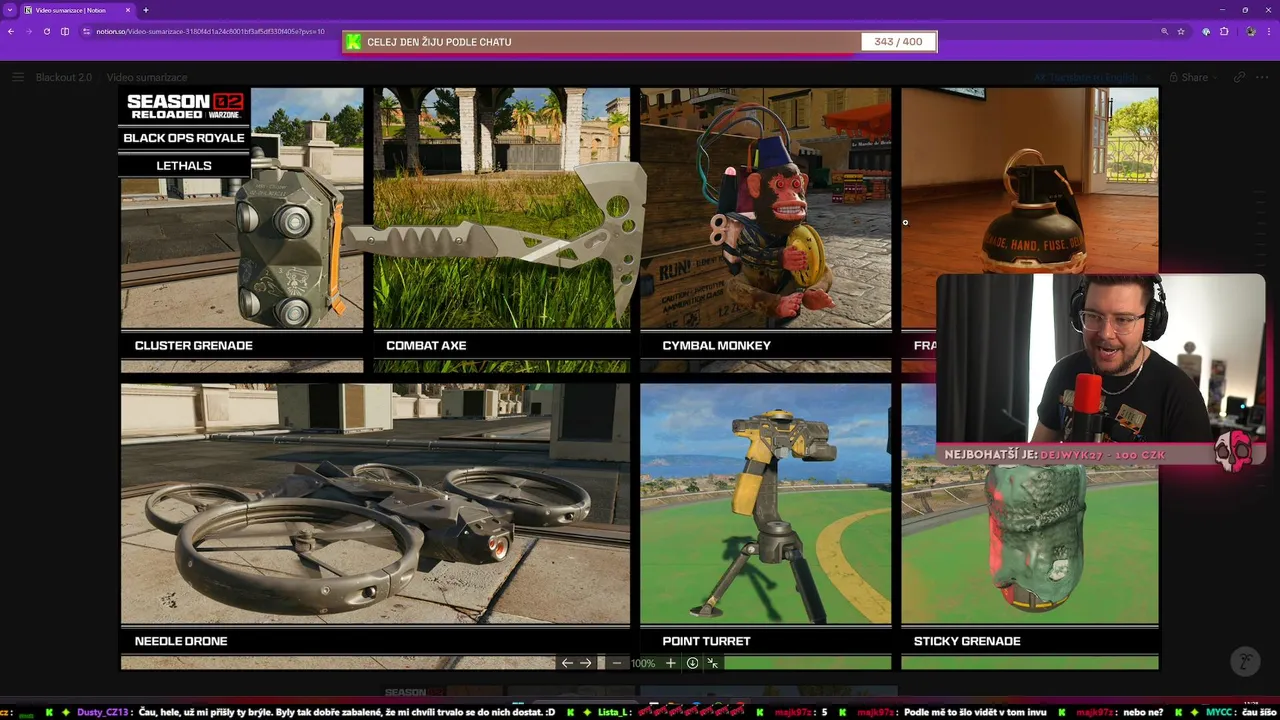This screenshot has height=720, width=1280.
Task: Click the BLACK OPS ROYALE label
Action: pyautogui.click(x=184, y=138)
